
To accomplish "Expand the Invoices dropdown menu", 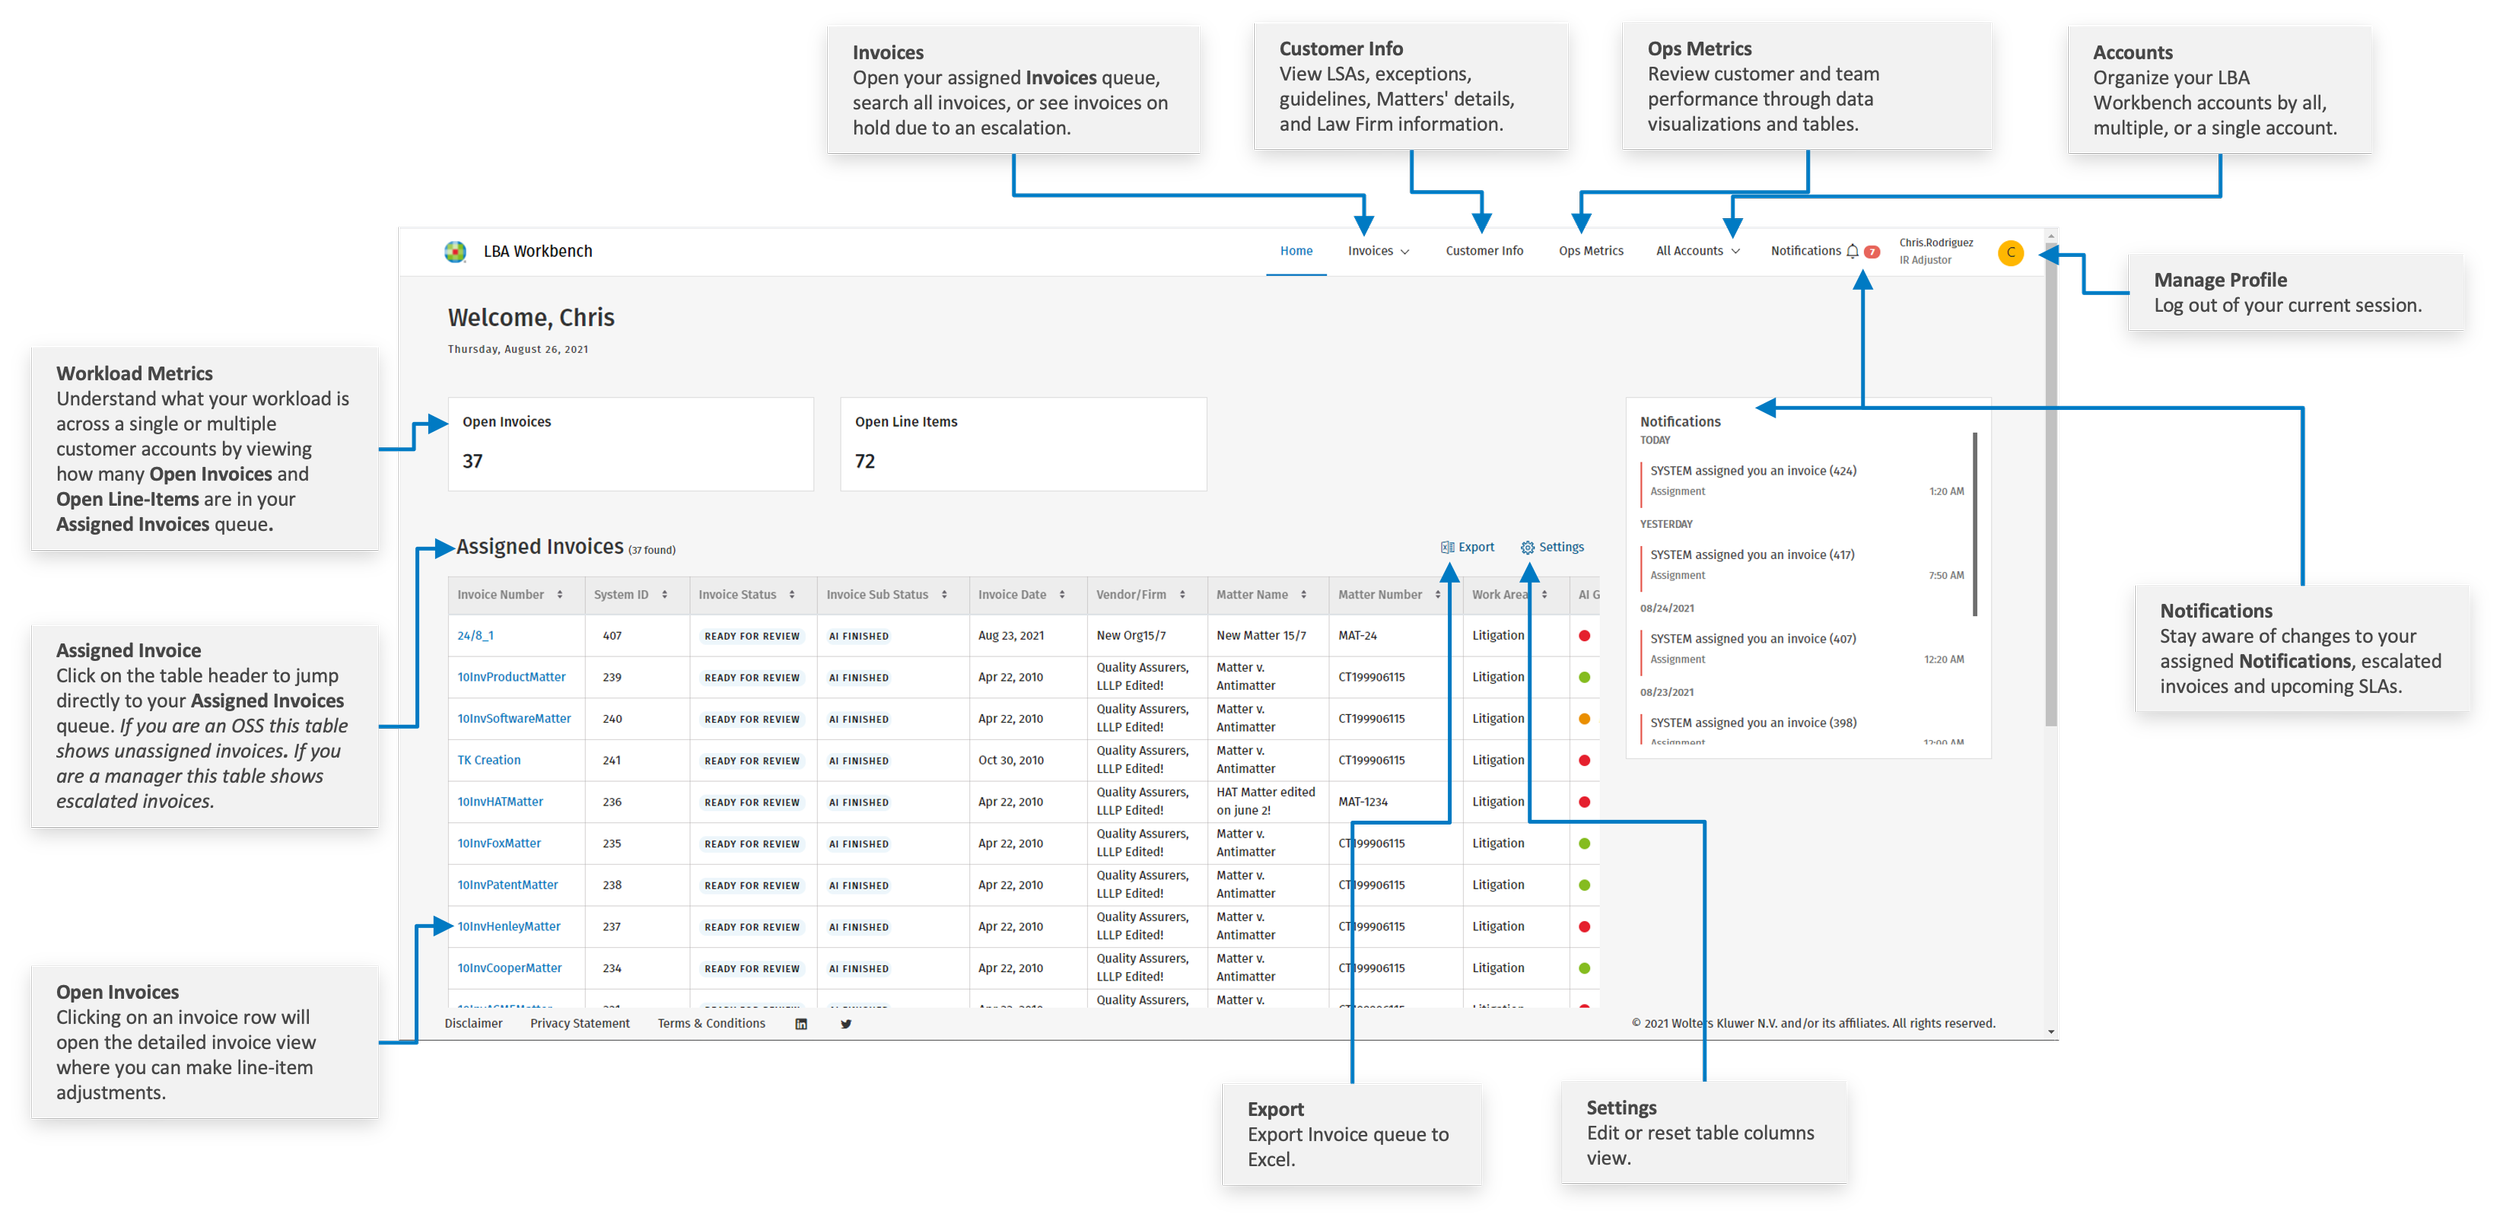I will 1378,252.
